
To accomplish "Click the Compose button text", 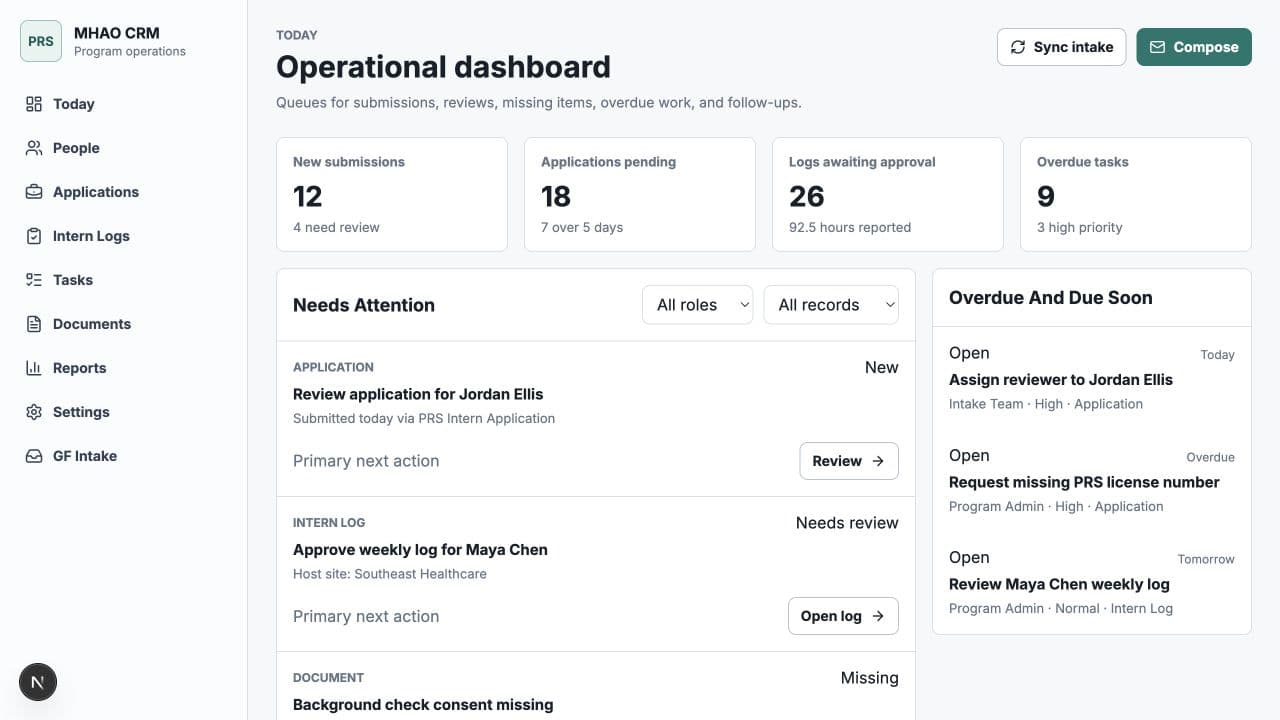I will tap(1206, 47).
